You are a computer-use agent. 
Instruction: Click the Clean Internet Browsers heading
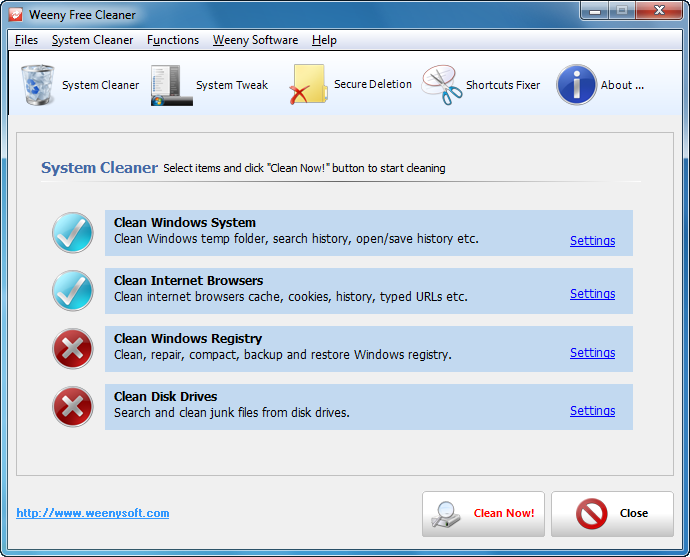188,281
